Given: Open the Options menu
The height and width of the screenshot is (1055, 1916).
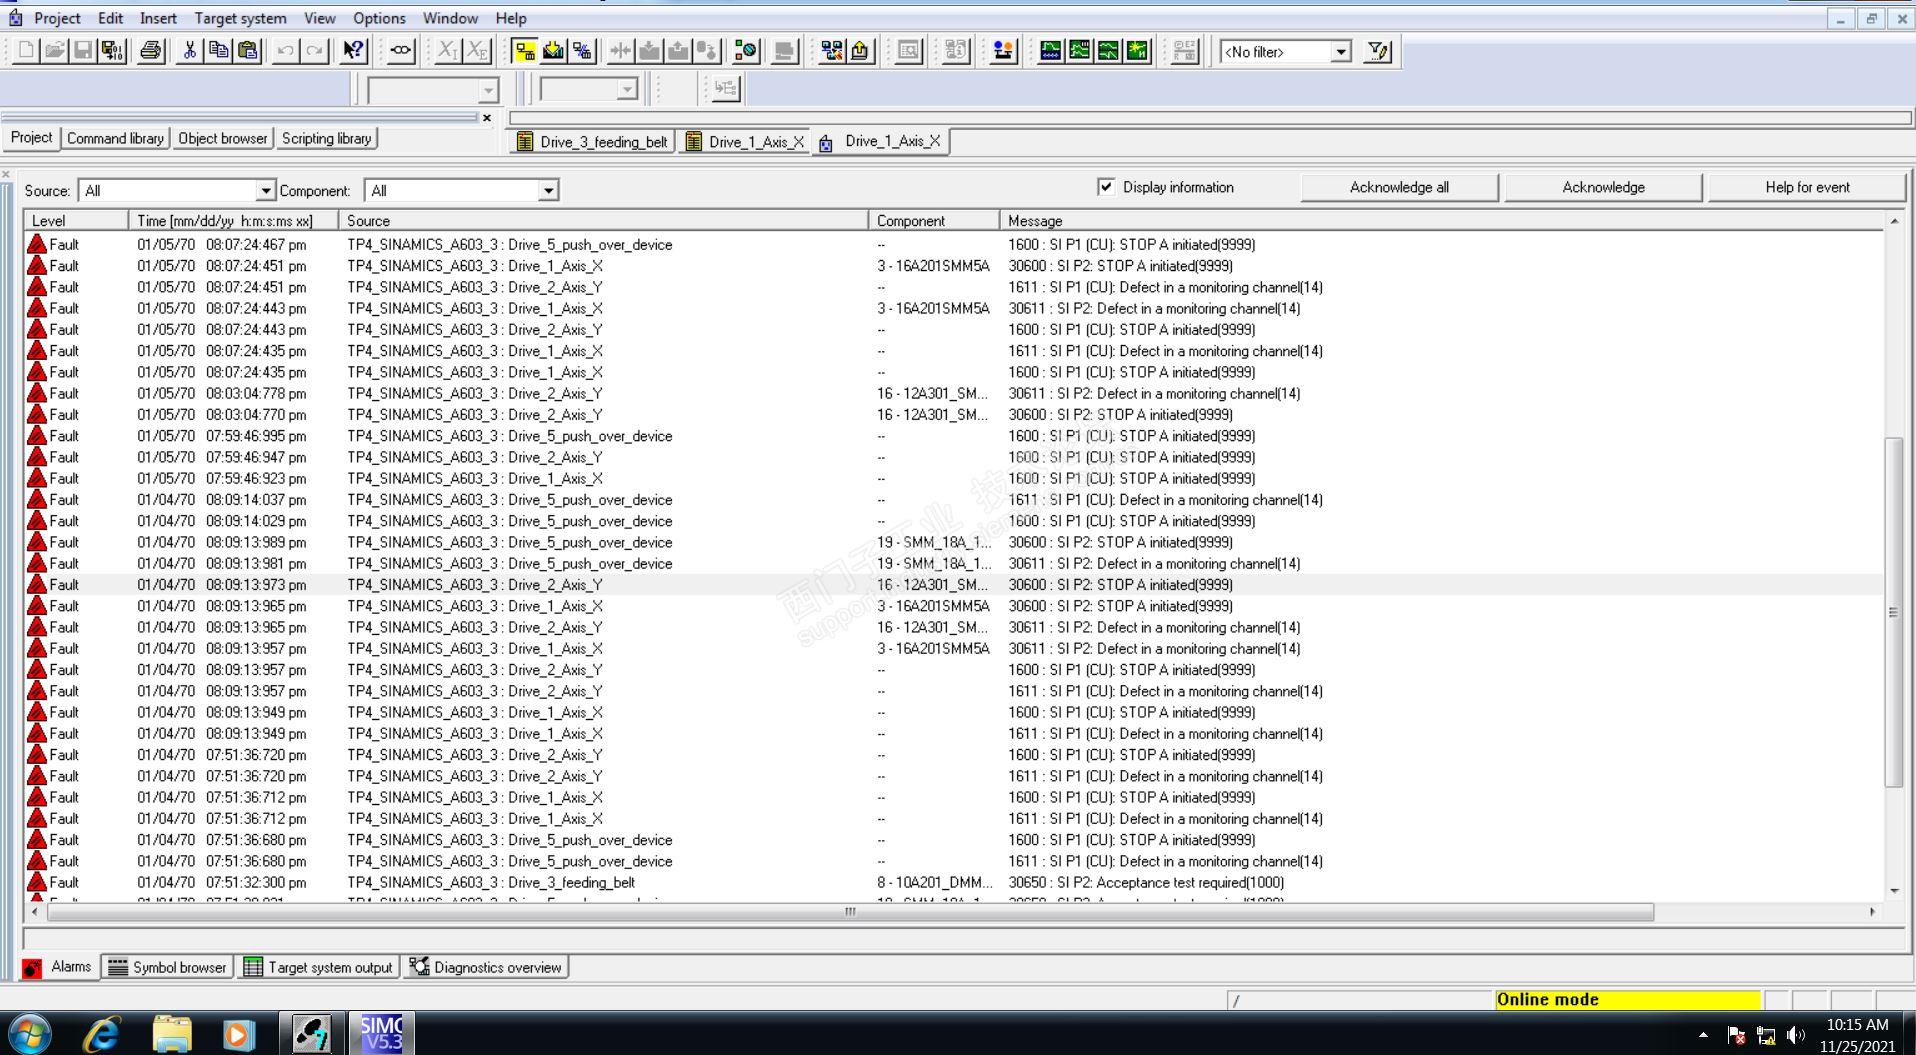Looking at the screenshot, I should coord(379,18).
